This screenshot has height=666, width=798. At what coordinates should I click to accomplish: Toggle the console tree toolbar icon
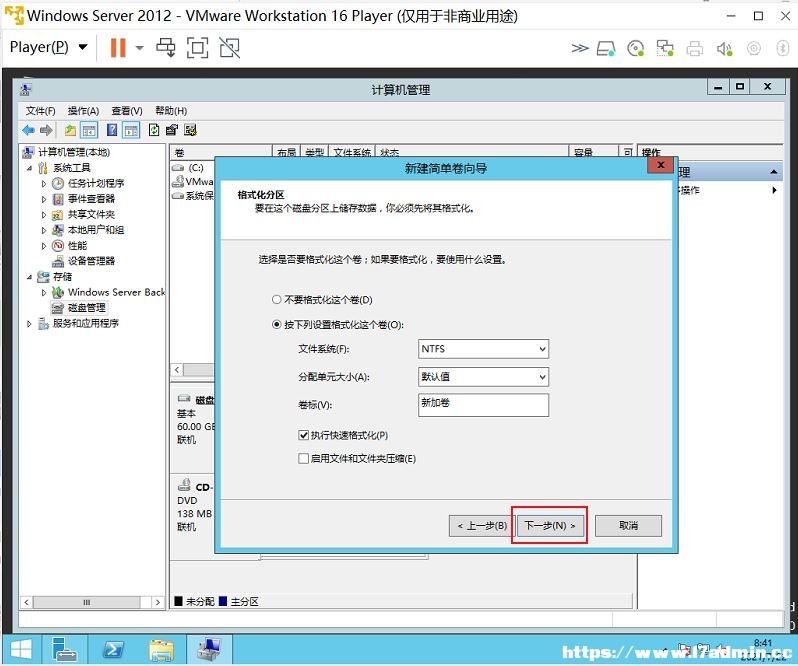tap(89, 130)
